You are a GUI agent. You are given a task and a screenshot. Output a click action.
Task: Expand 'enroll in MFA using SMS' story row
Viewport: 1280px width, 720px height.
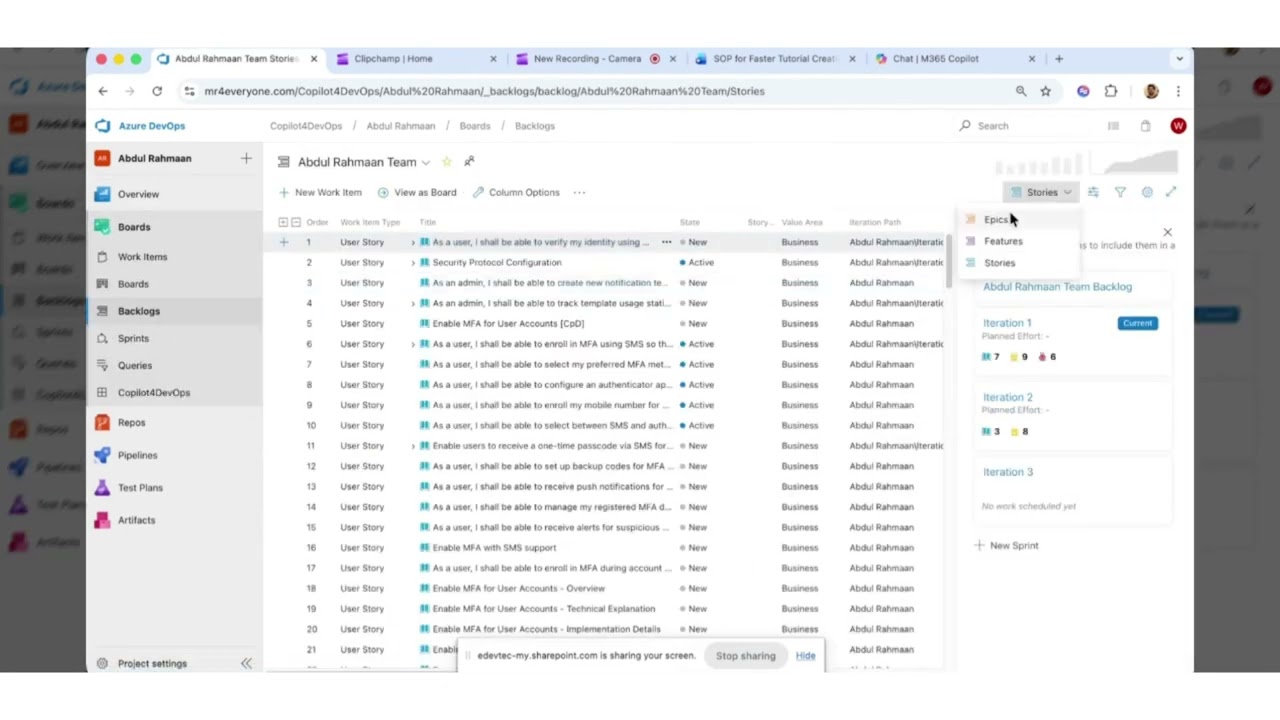click(x=413, y=344)
